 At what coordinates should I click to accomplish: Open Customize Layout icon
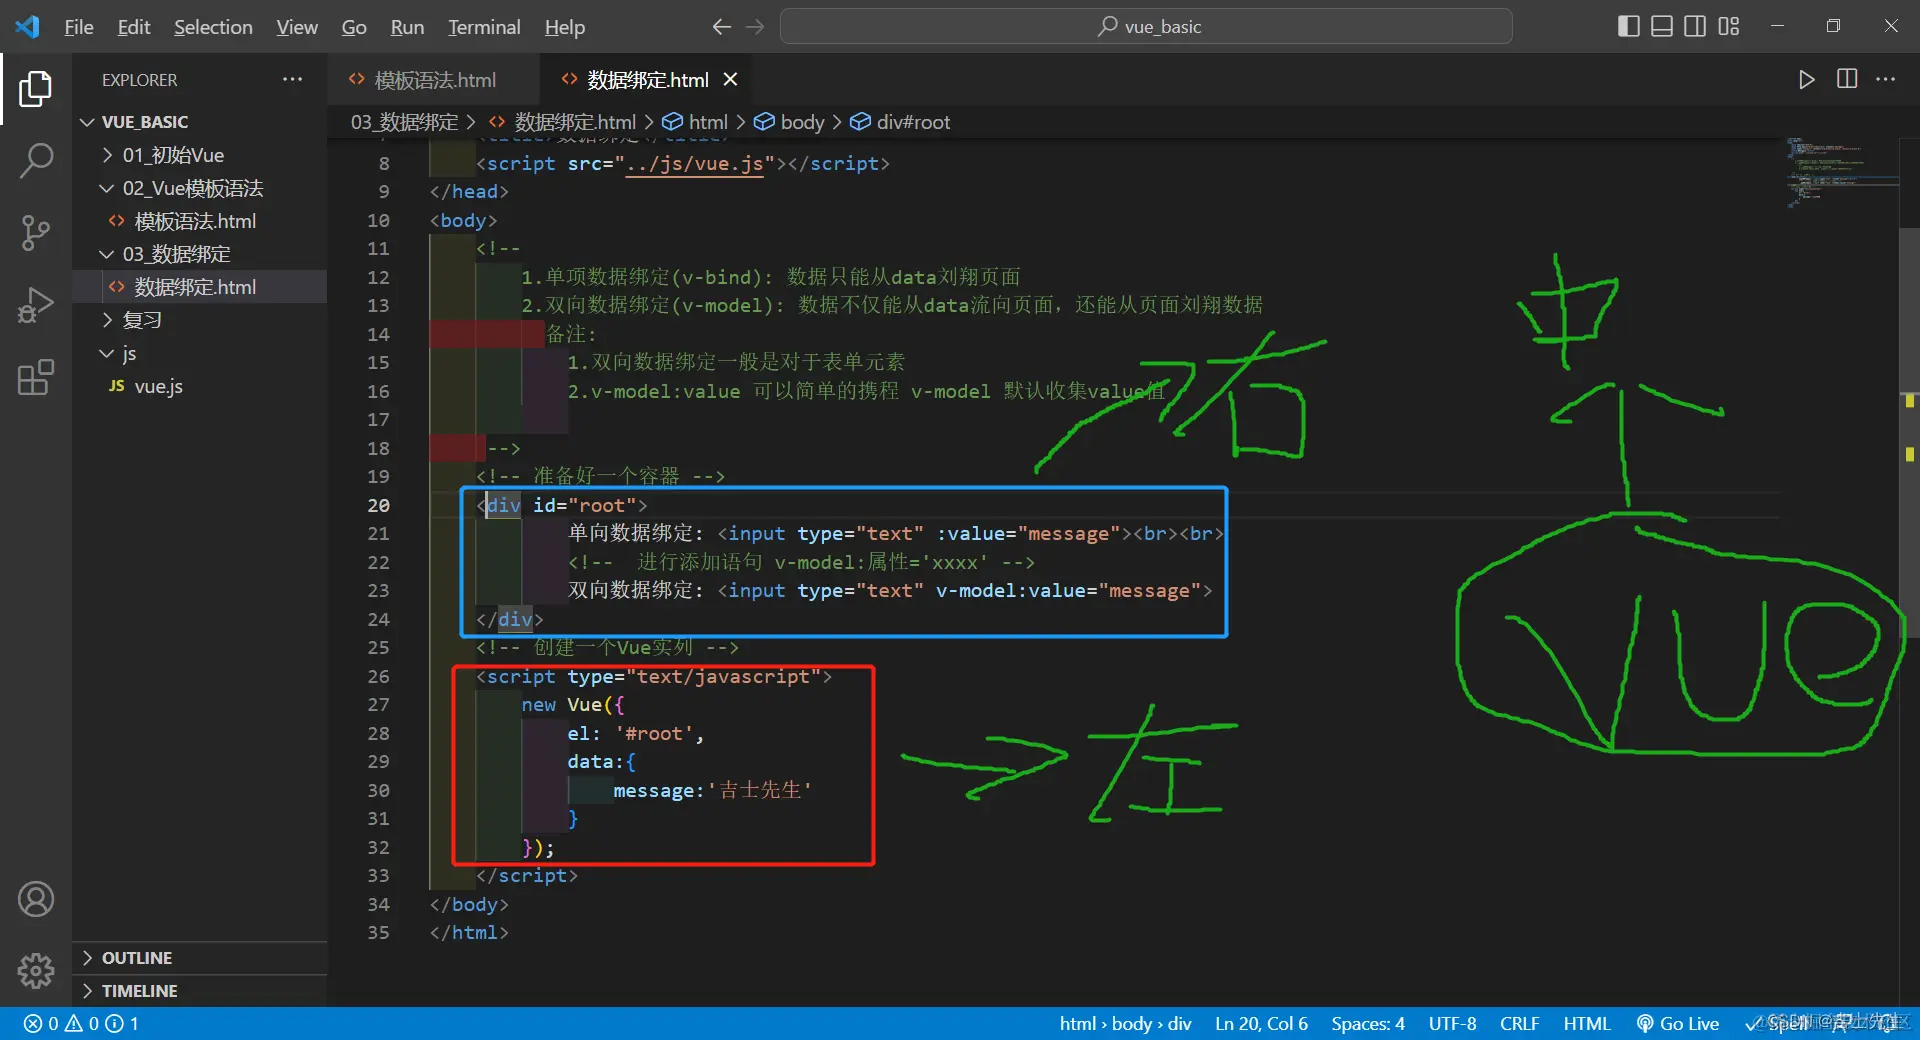click(x=1729, y=26)
